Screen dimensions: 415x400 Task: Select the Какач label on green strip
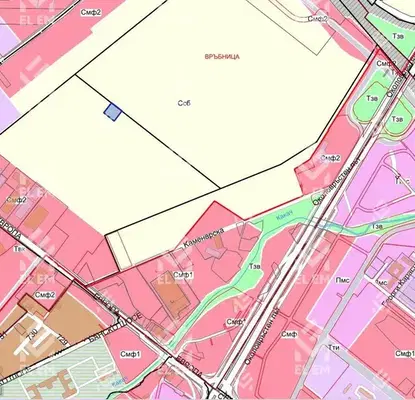point(285,215)
